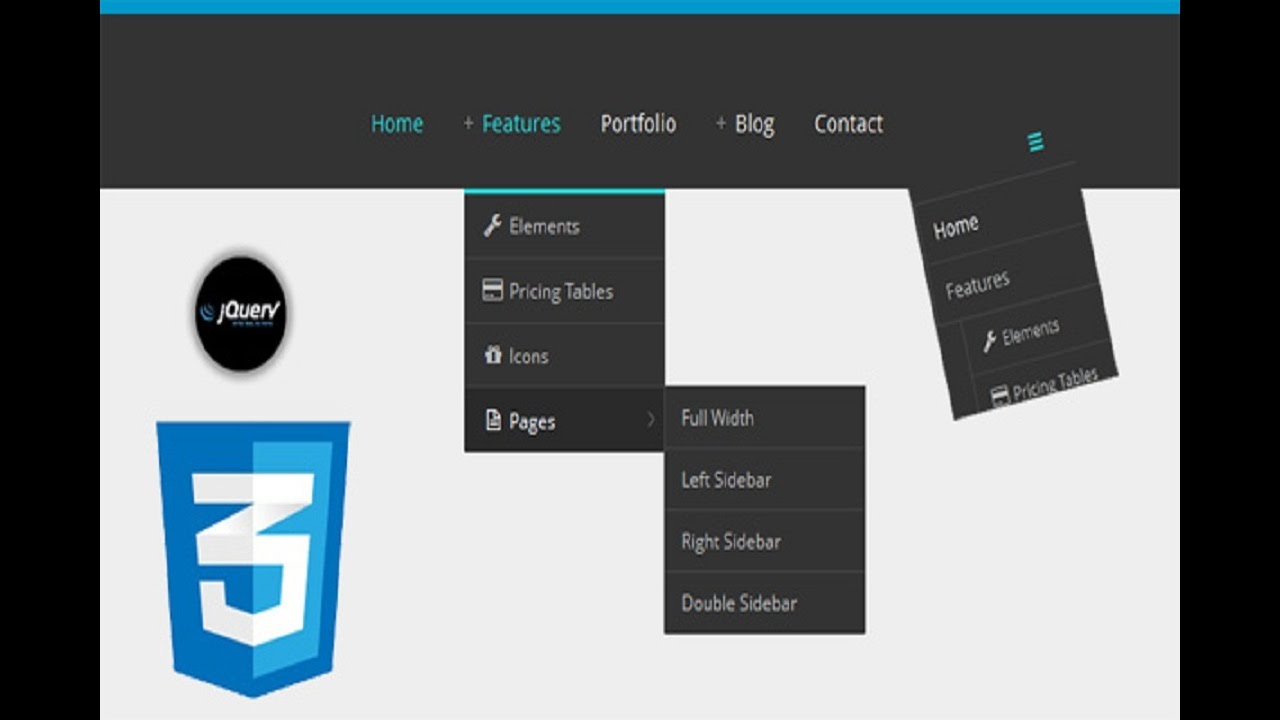Select Double Sidebar from the submenu
Viewport: 1280px width, 720px height.
point(765,603)
